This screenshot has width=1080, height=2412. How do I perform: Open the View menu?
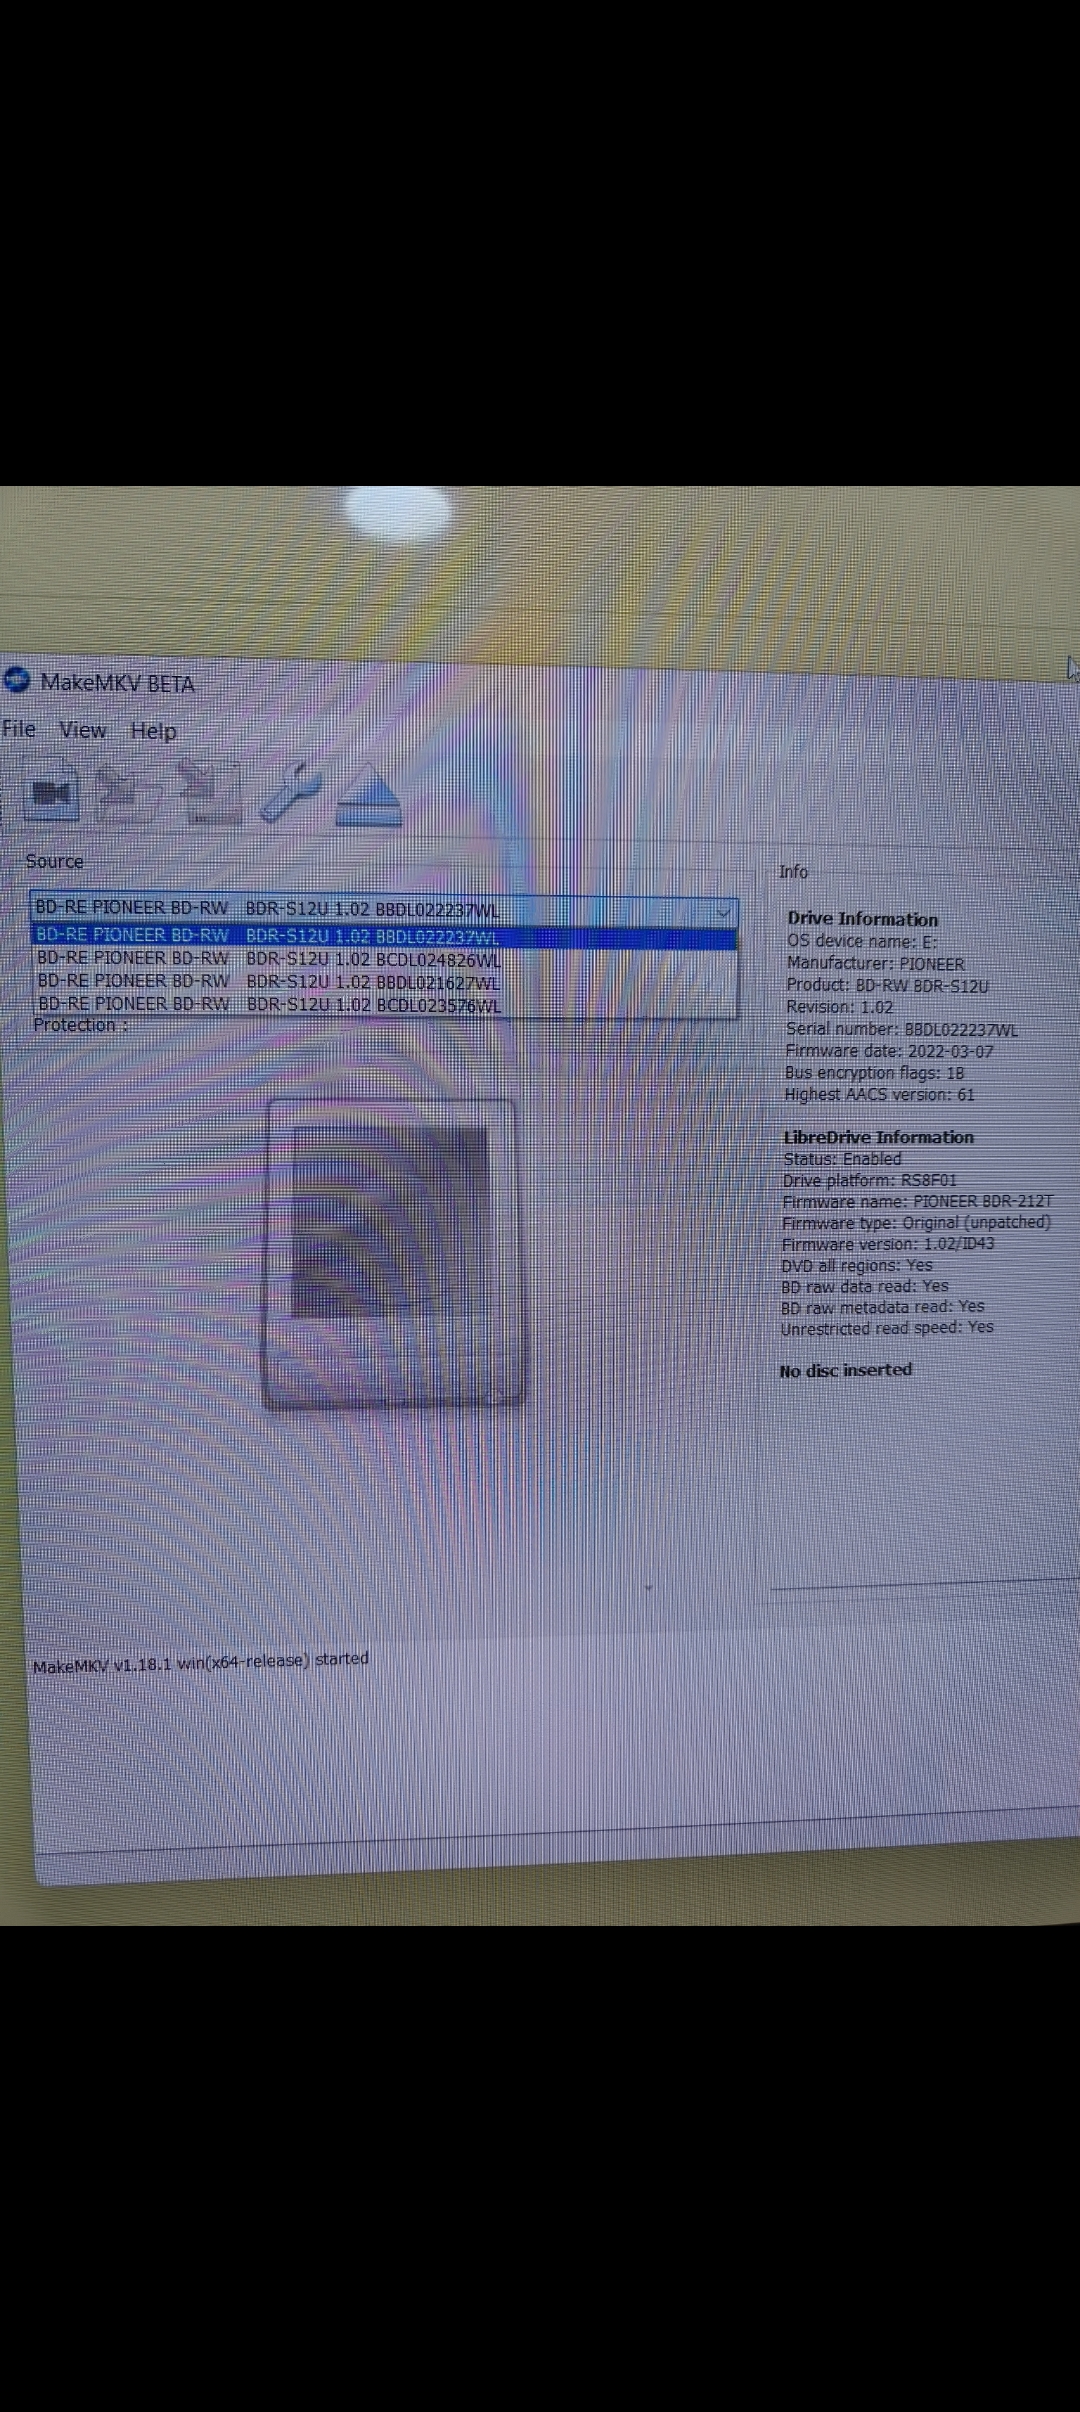83,730
